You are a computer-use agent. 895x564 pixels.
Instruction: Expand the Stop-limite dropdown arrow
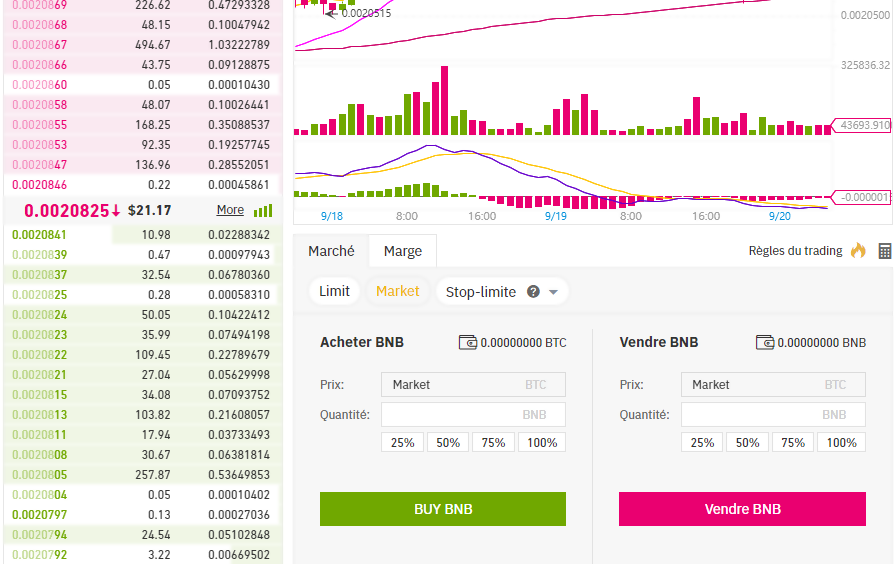[x=553, y=292]
